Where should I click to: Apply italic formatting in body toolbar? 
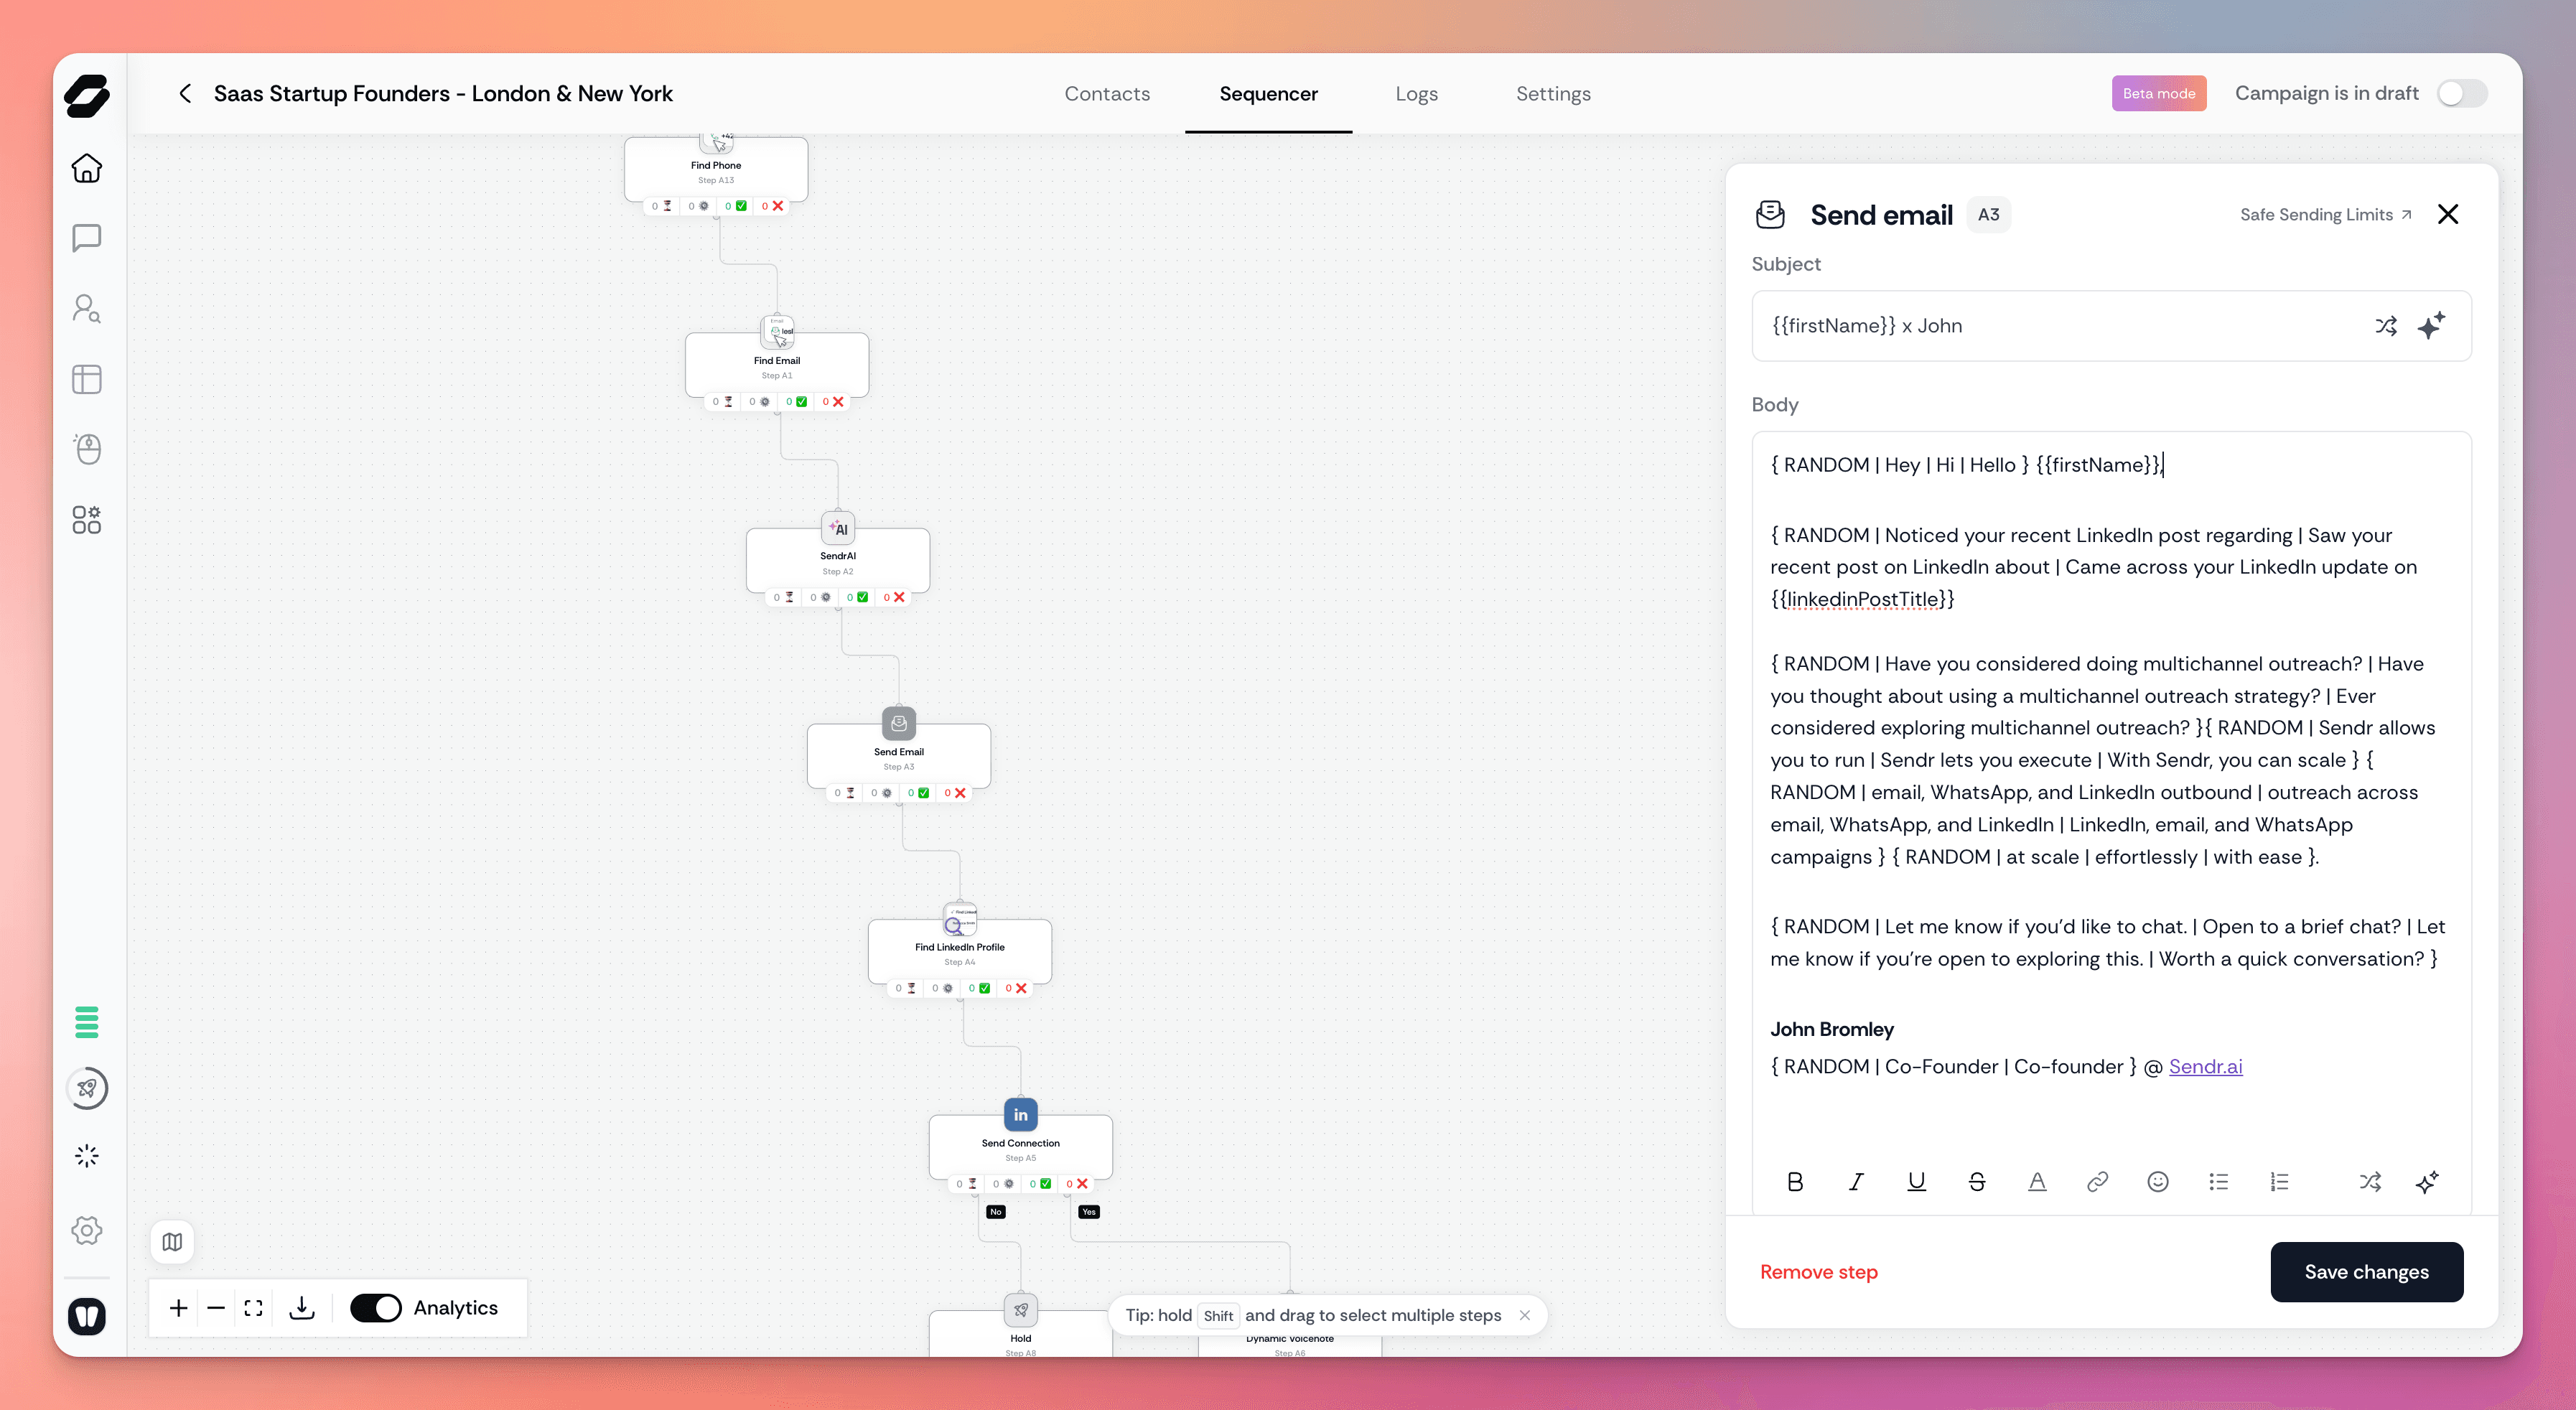click(x=1856, y=1182)
